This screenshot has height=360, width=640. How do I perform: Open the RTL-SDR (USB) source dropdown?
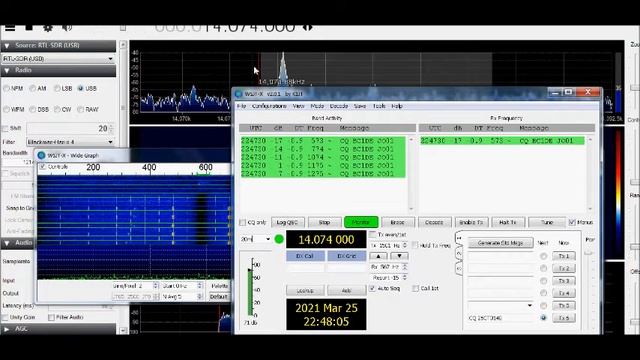(58, 59)
